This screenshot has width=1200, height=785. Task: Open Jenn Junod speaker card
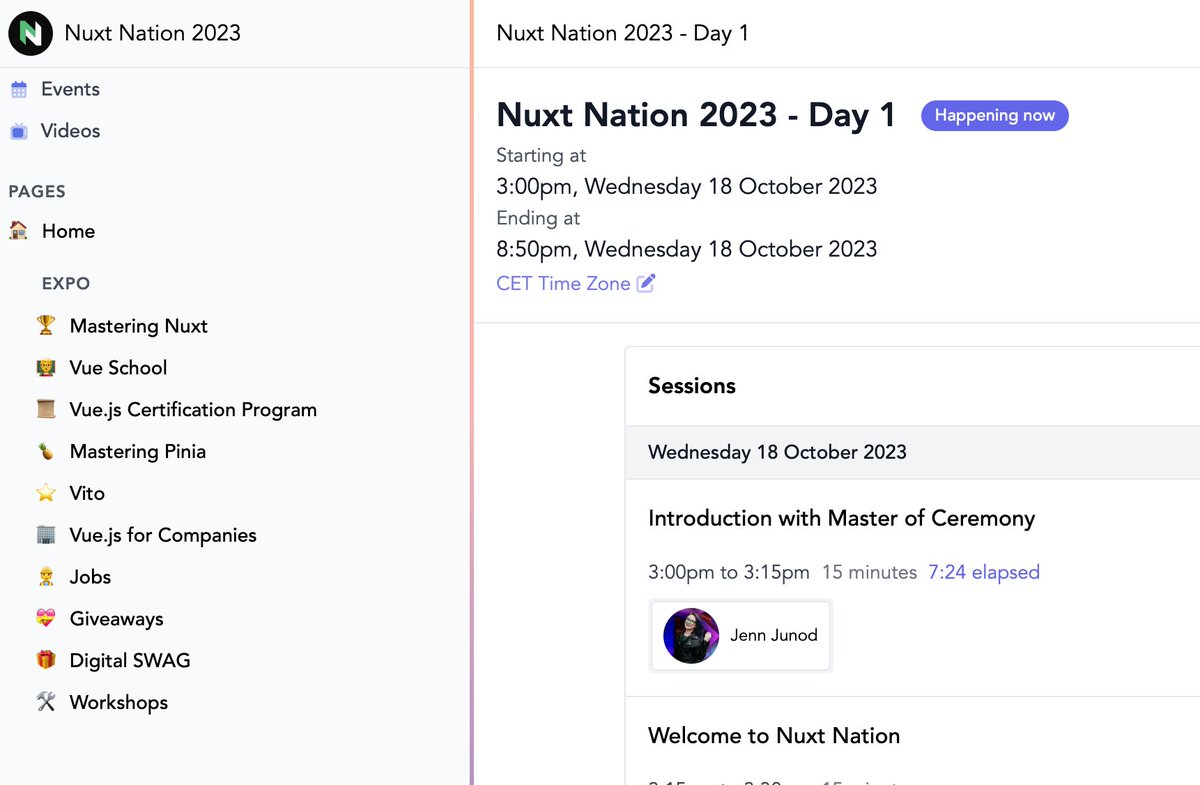coord(740,635)
